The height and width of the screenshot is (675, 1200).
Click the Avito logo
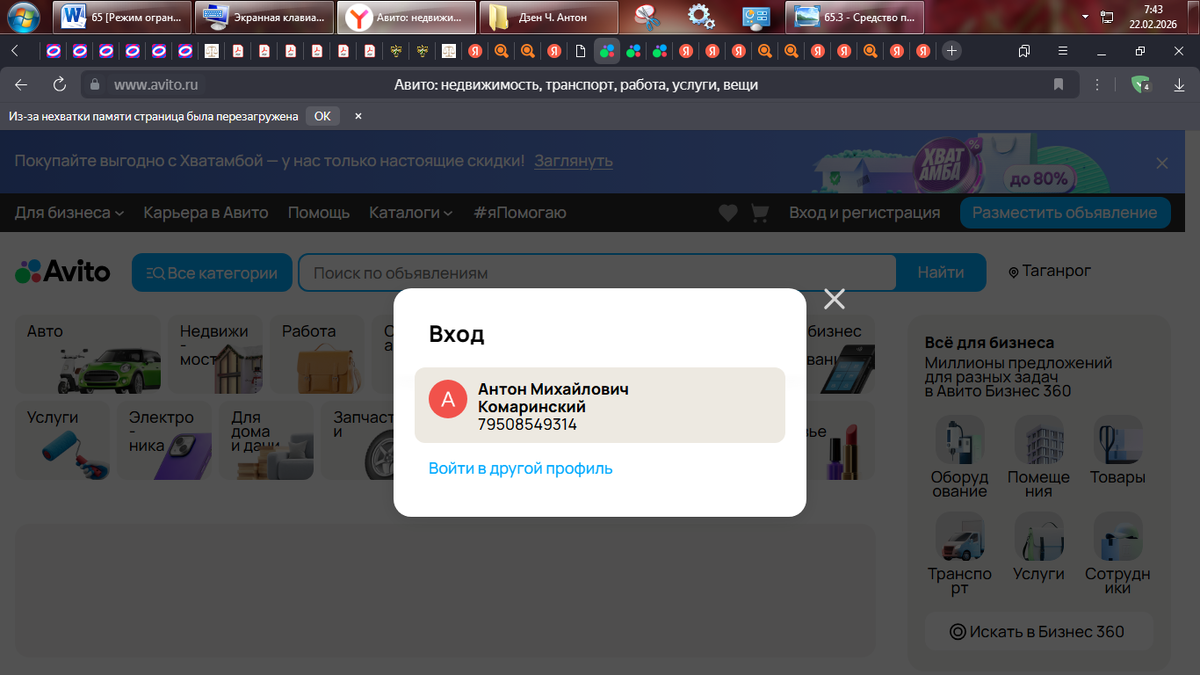(x=62, y=271)
